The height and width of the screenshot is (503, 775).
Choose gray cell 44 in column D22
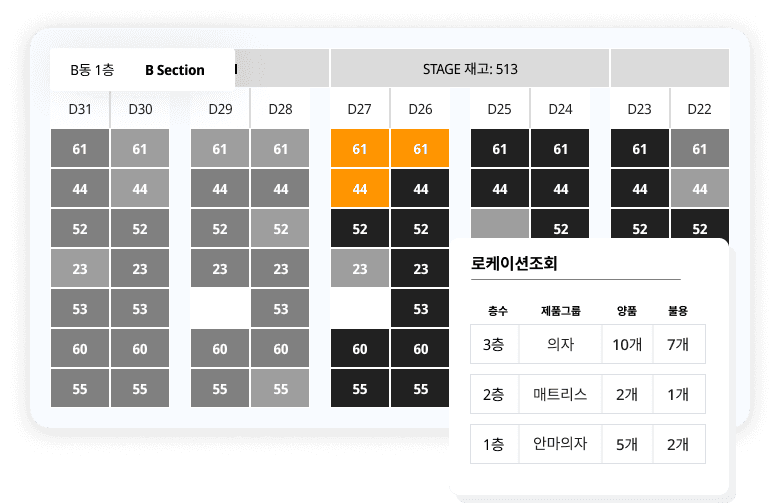point(700,188)
